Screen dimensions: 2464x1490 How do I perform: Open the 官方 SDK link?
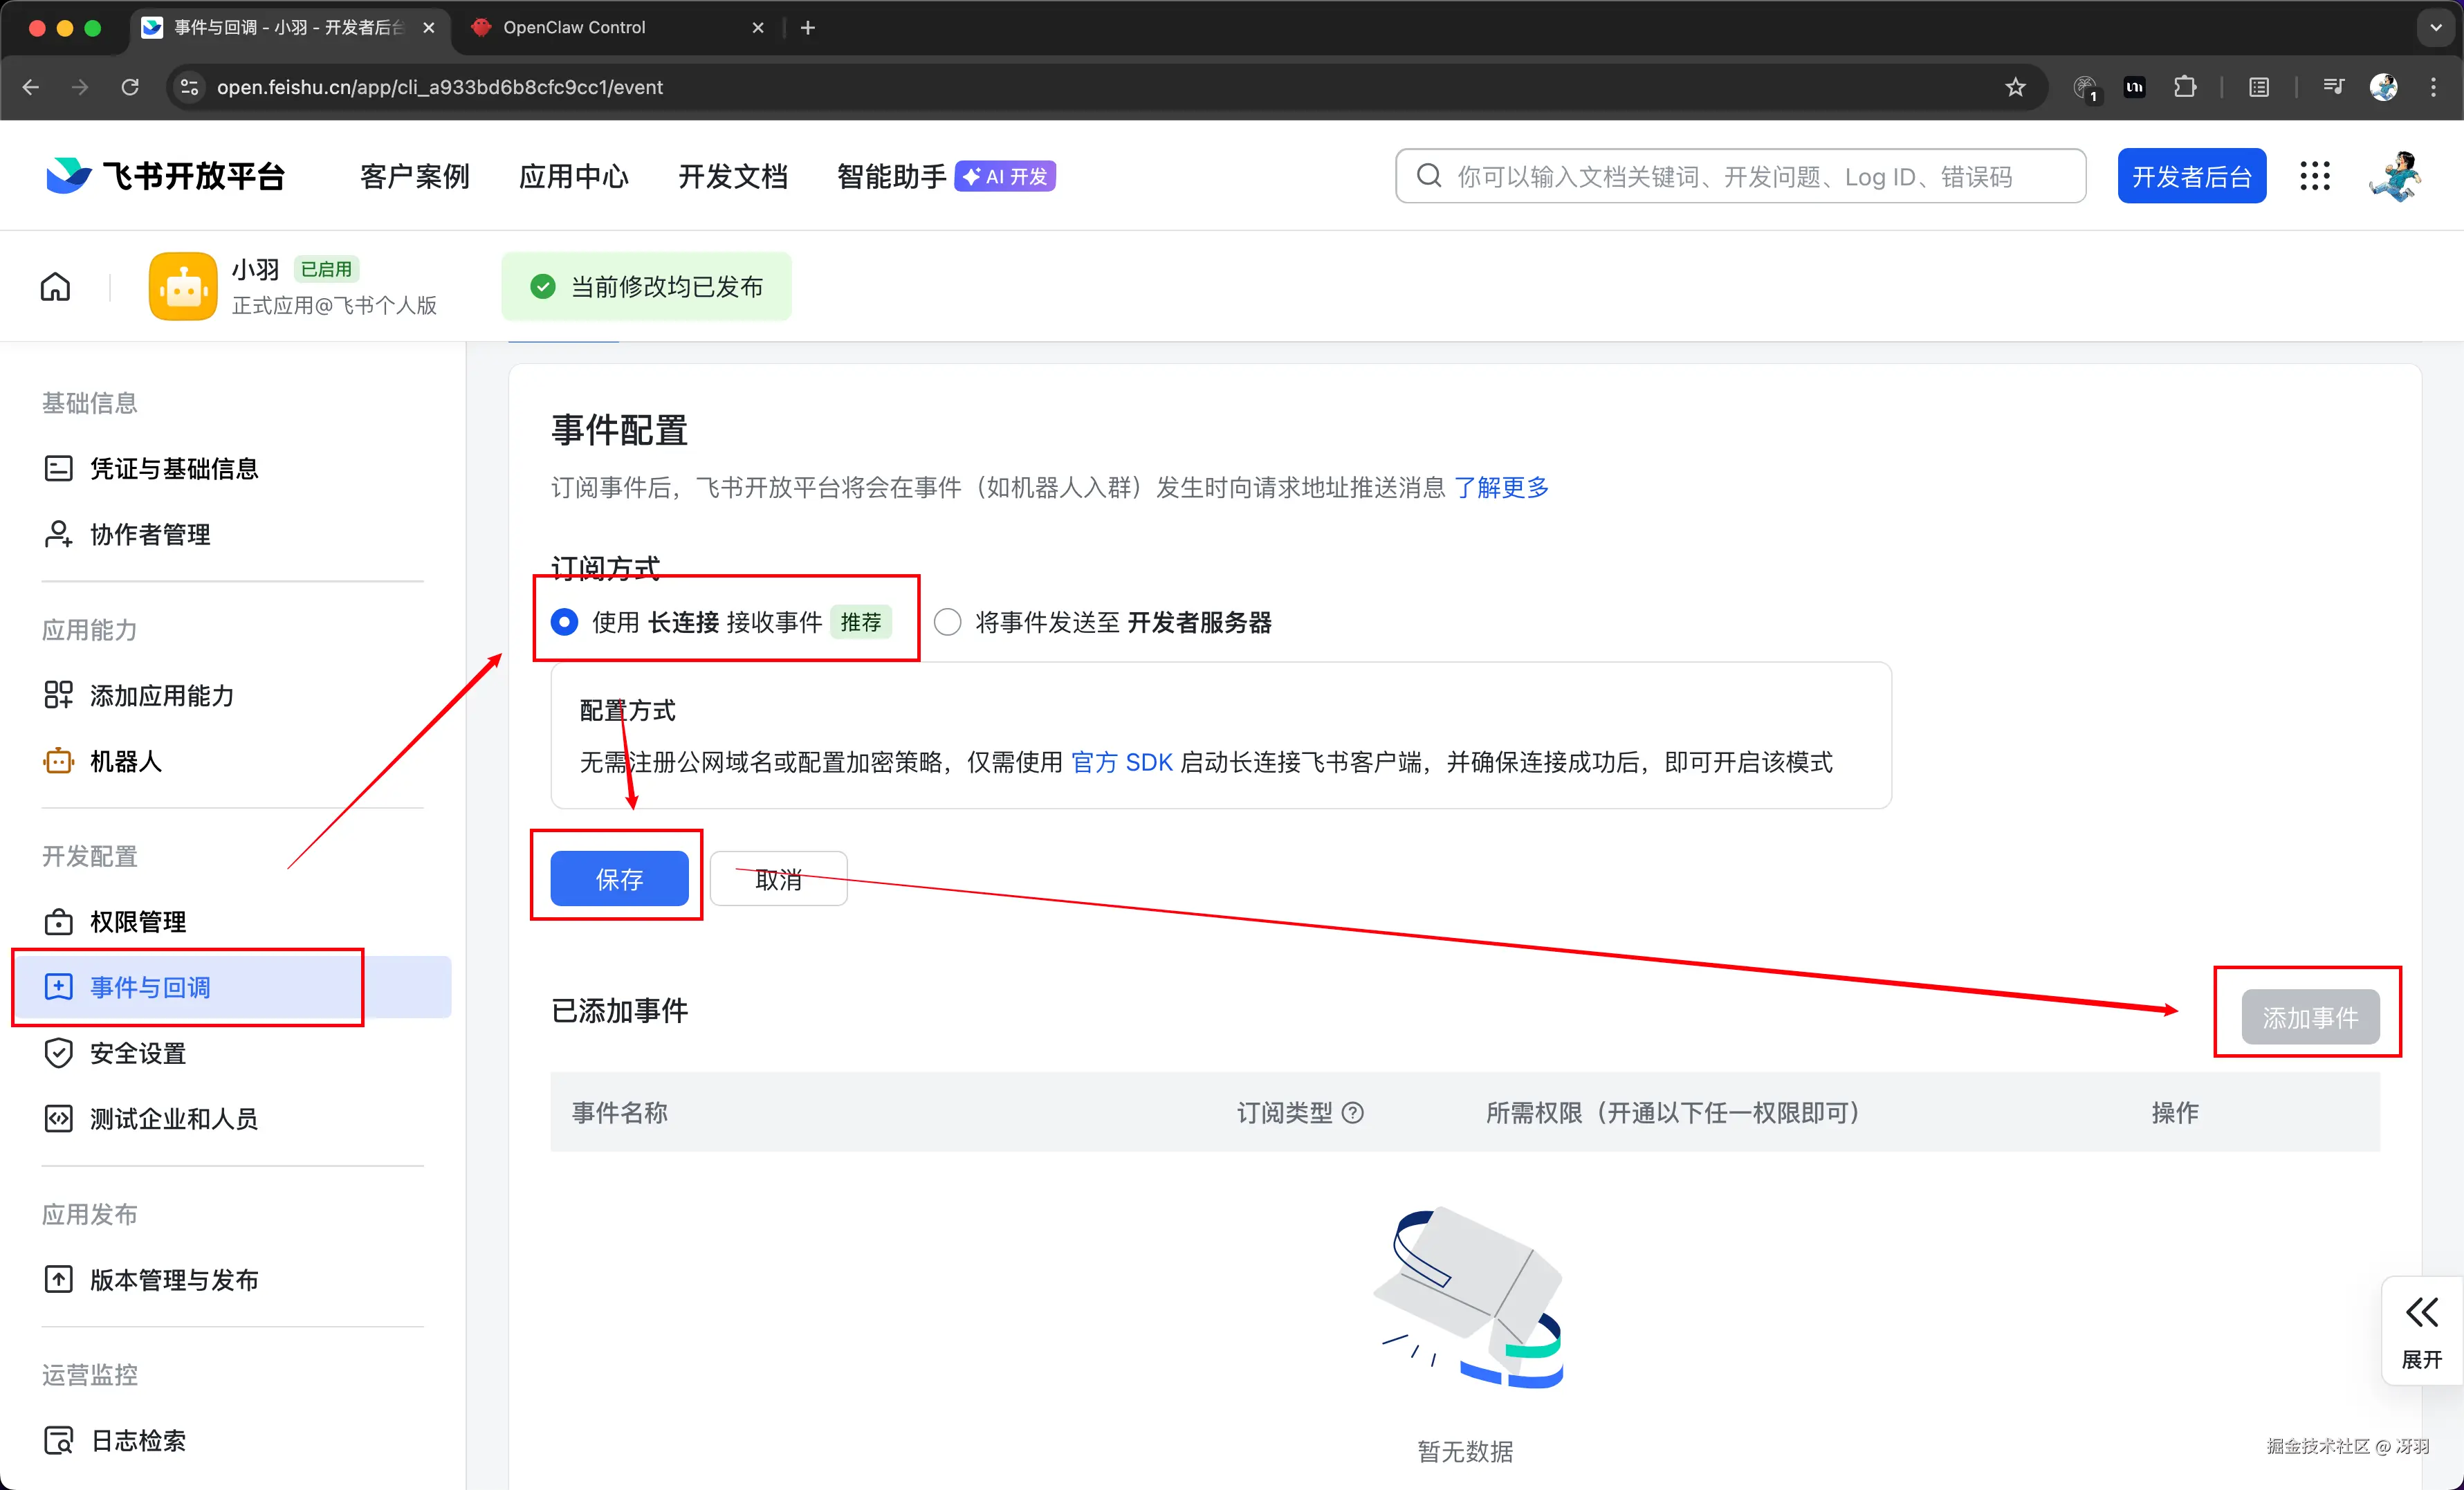1121,762
